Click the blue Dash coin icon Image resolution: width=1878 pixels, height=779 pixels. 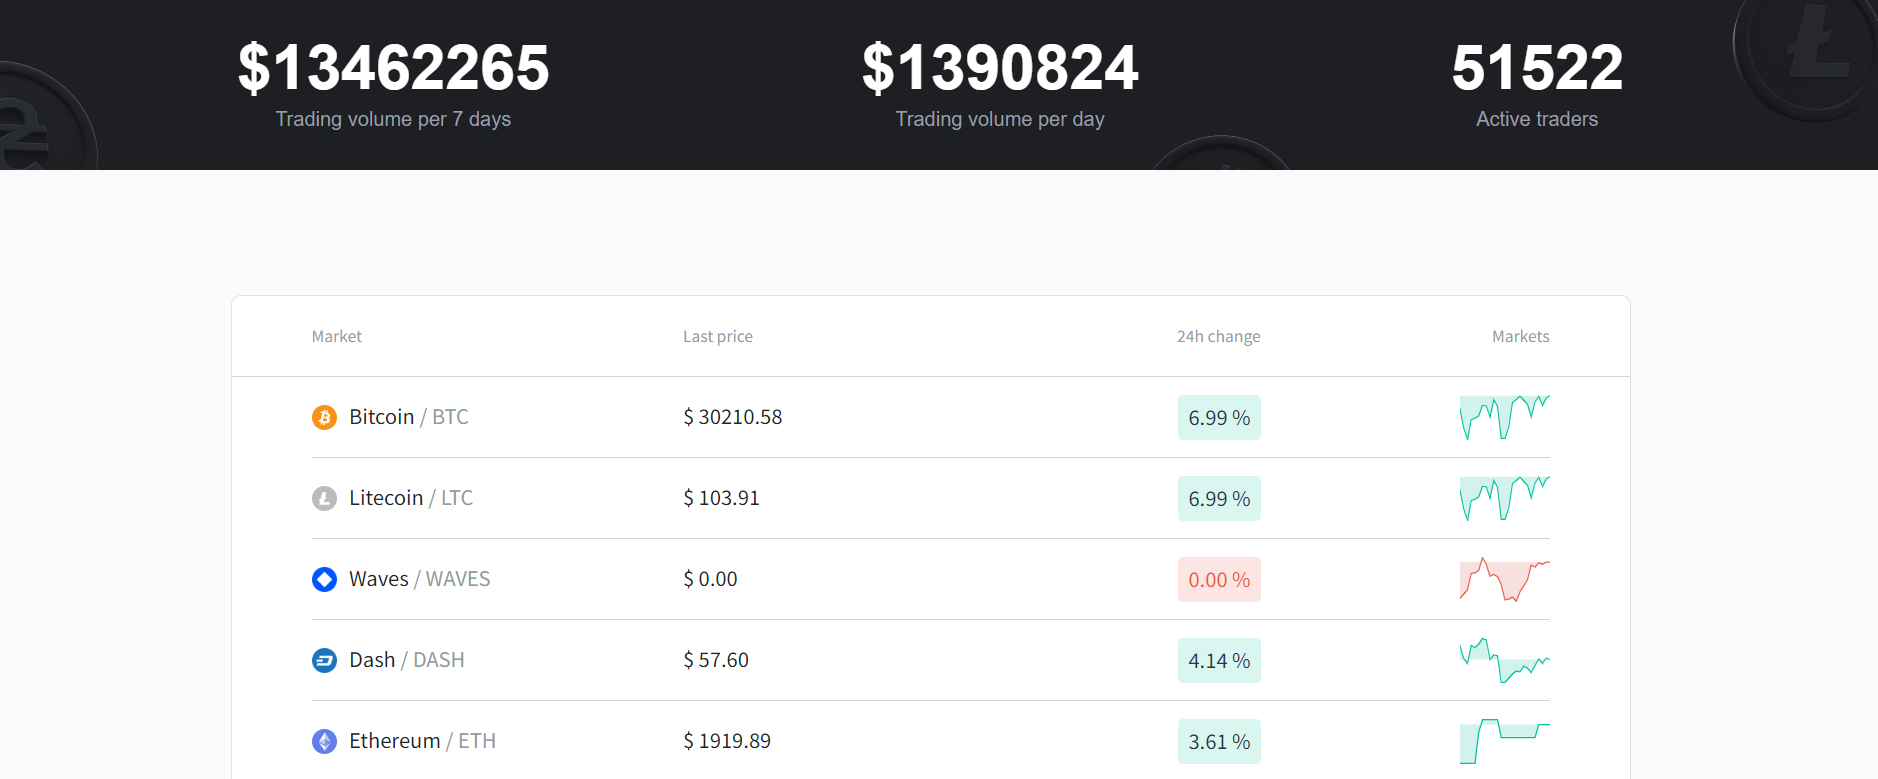pyautogui.click(x=324, y=660)
